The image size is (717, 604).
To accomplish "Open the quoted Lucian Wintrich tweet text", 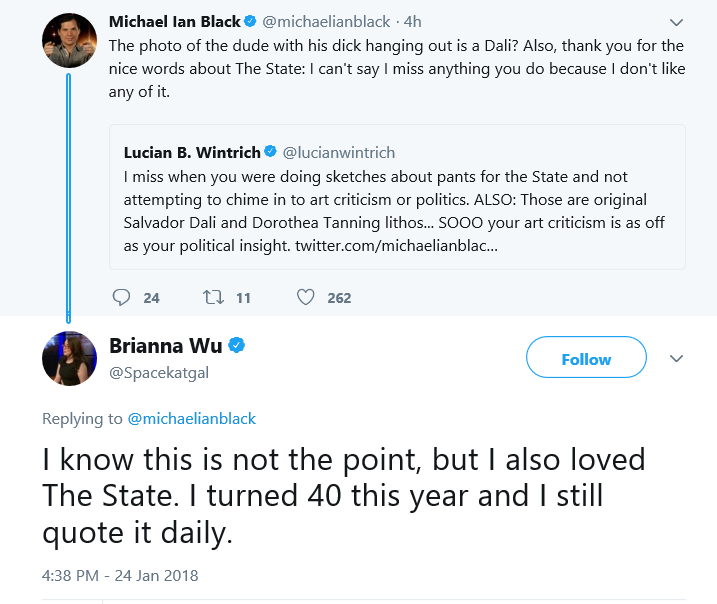I will click(394, 211).
